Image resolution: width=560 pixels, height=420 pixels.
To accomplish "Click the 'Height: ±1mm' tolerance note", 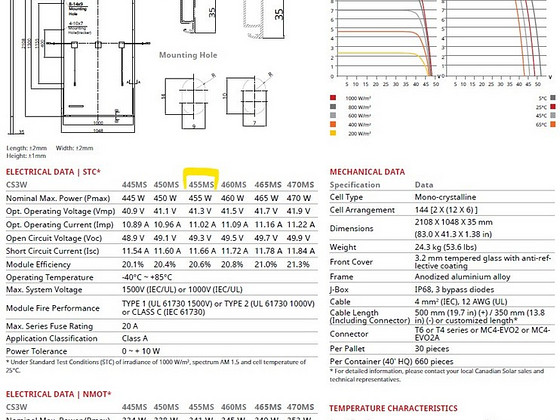I will point(26,156).
